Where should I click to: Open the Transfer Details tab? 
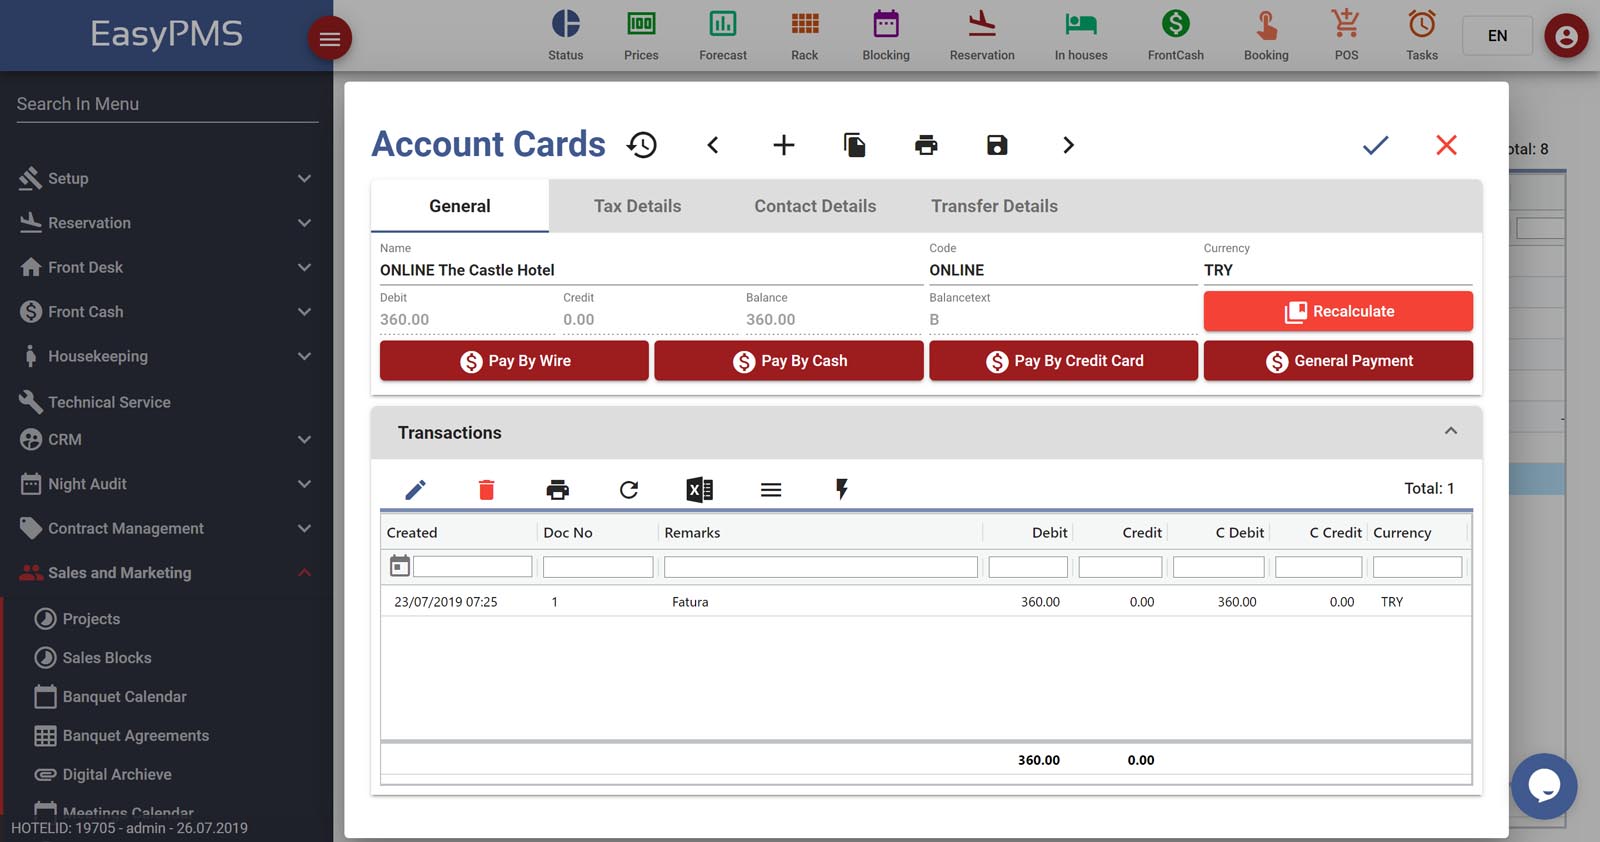click(x=994, y=206)
